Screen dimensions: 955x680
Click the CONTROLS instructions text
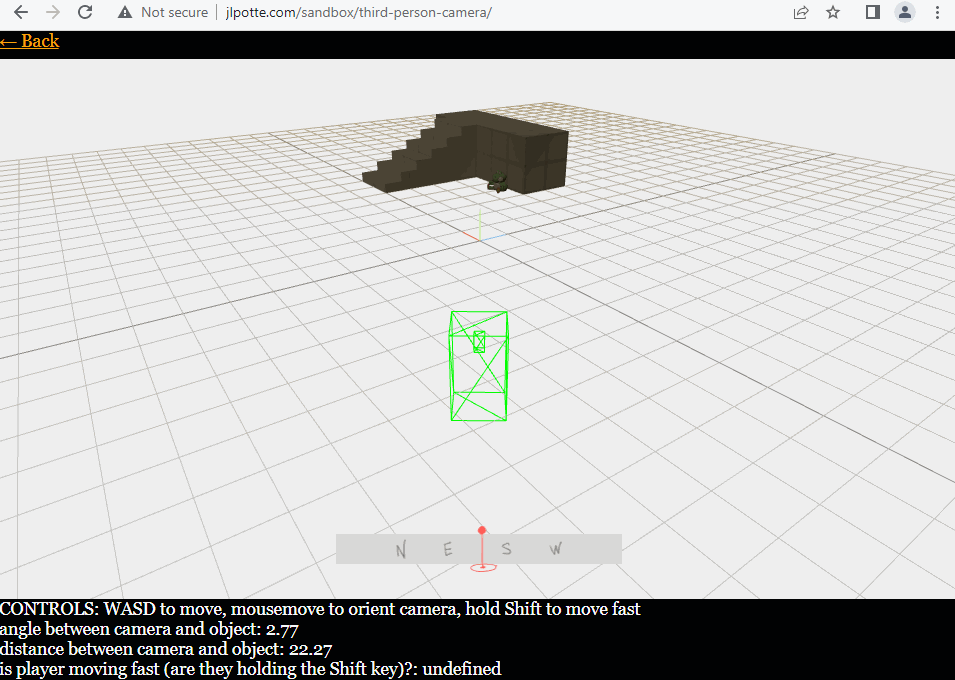320,609
